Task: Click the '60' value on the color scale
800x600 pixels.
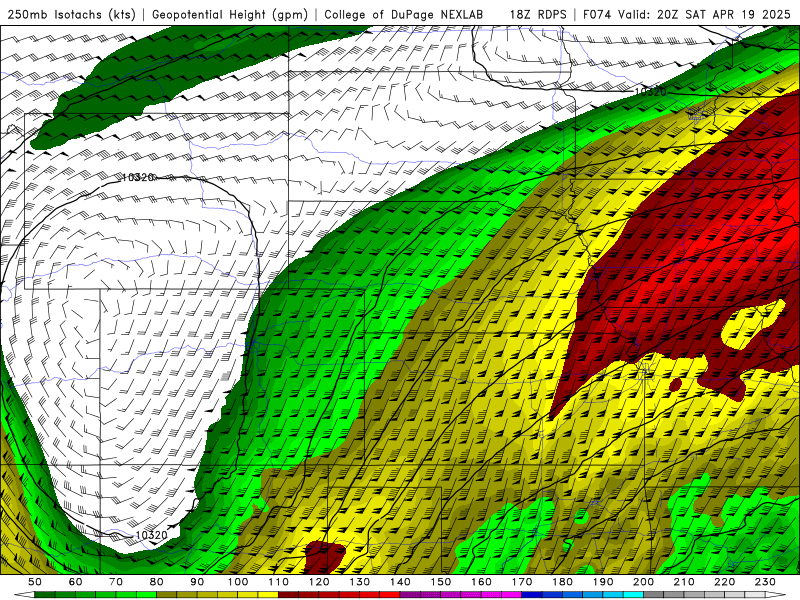Action: 76,582
